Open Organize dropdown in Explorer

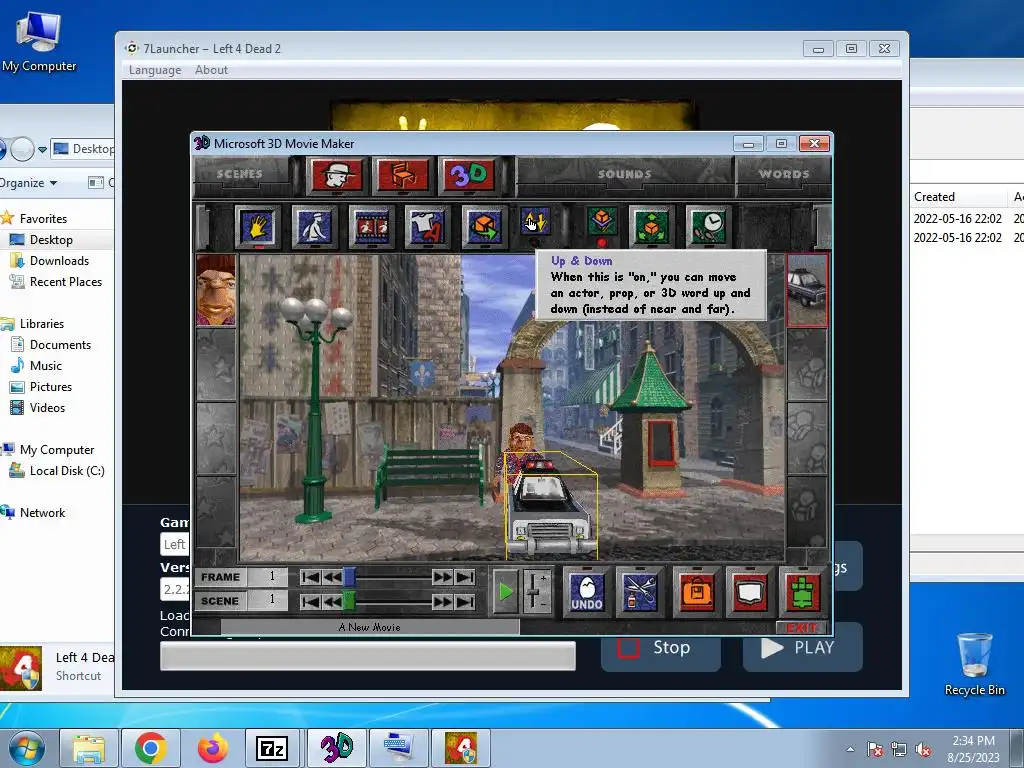[28, 183]
